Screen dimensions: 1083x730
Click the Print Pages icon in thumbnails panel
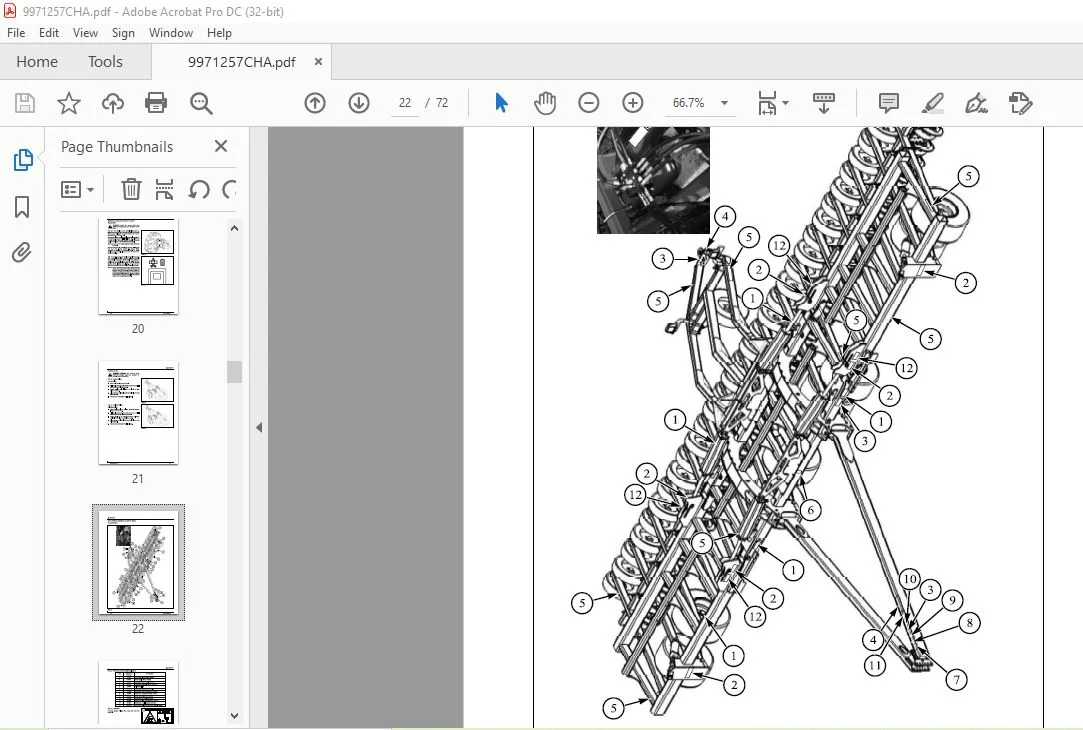click(164, 189)
